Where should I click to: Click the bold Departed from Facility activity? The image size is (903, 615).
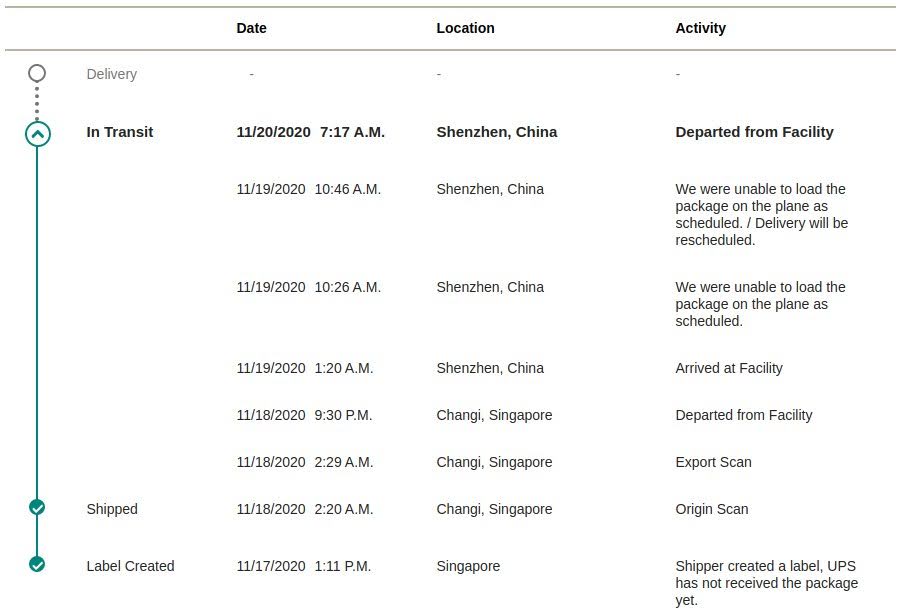click(x=754, y=132)
